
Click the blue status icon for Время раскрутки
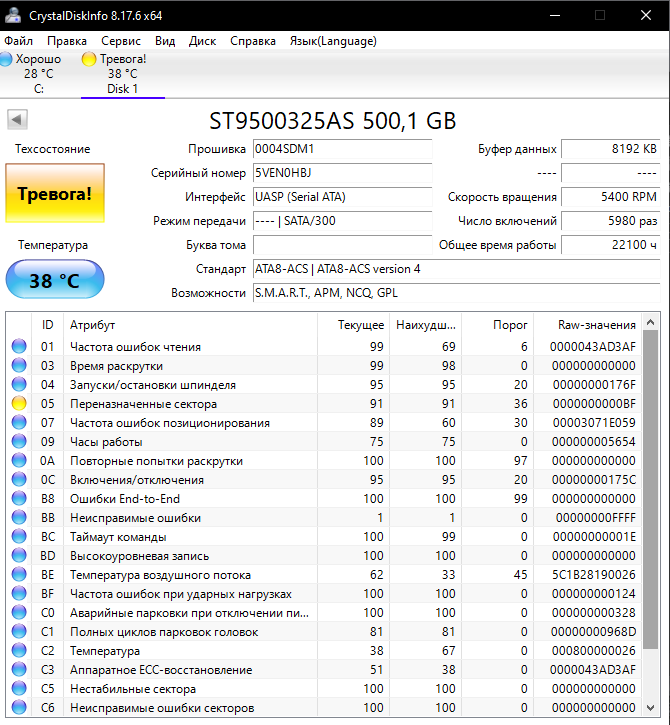click(19, 365)
